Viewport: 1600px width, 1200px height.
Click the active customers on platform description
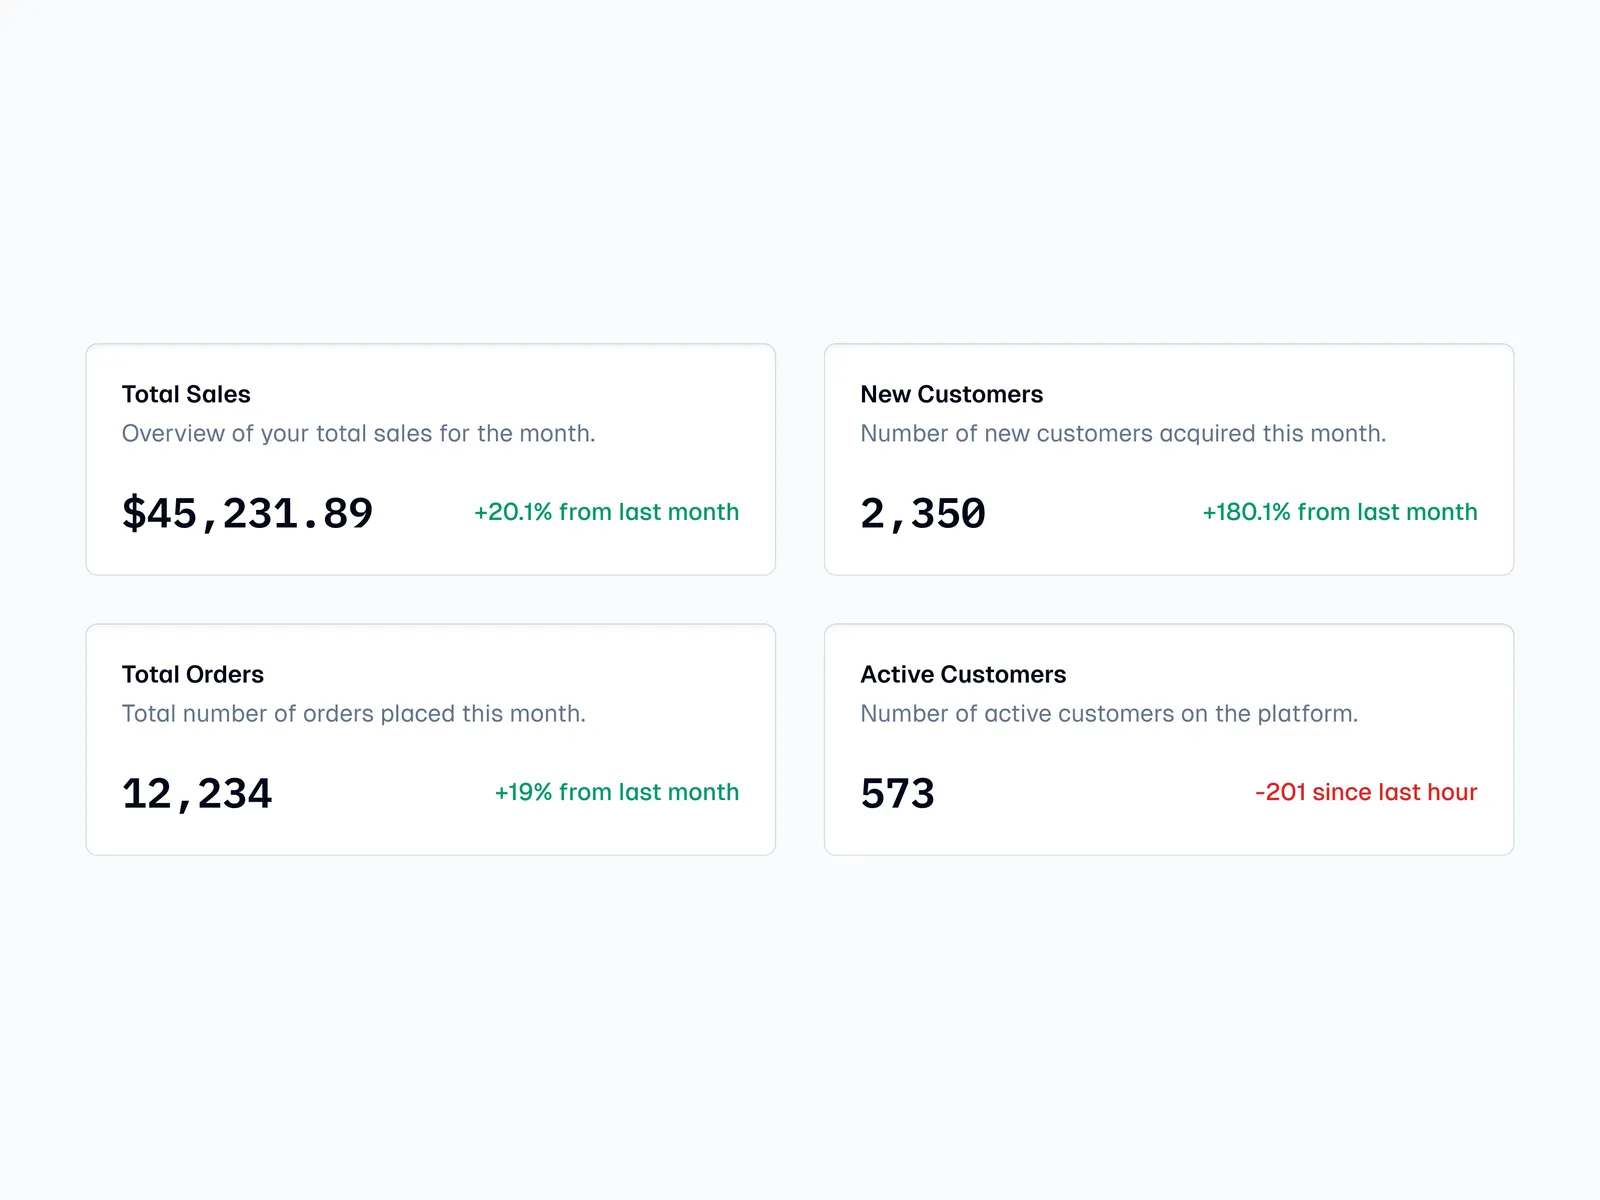1109,713
